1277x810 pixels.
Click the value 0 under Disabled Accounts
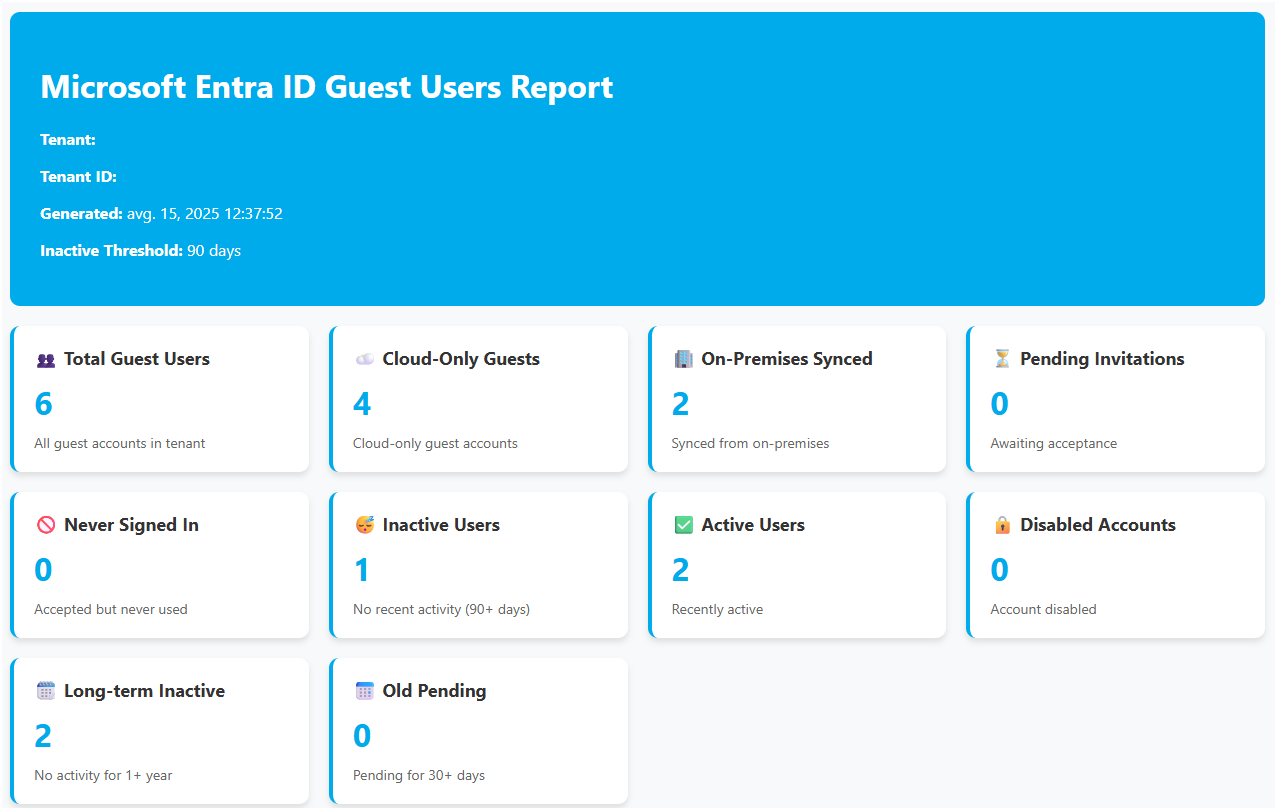coord(1000,570)
